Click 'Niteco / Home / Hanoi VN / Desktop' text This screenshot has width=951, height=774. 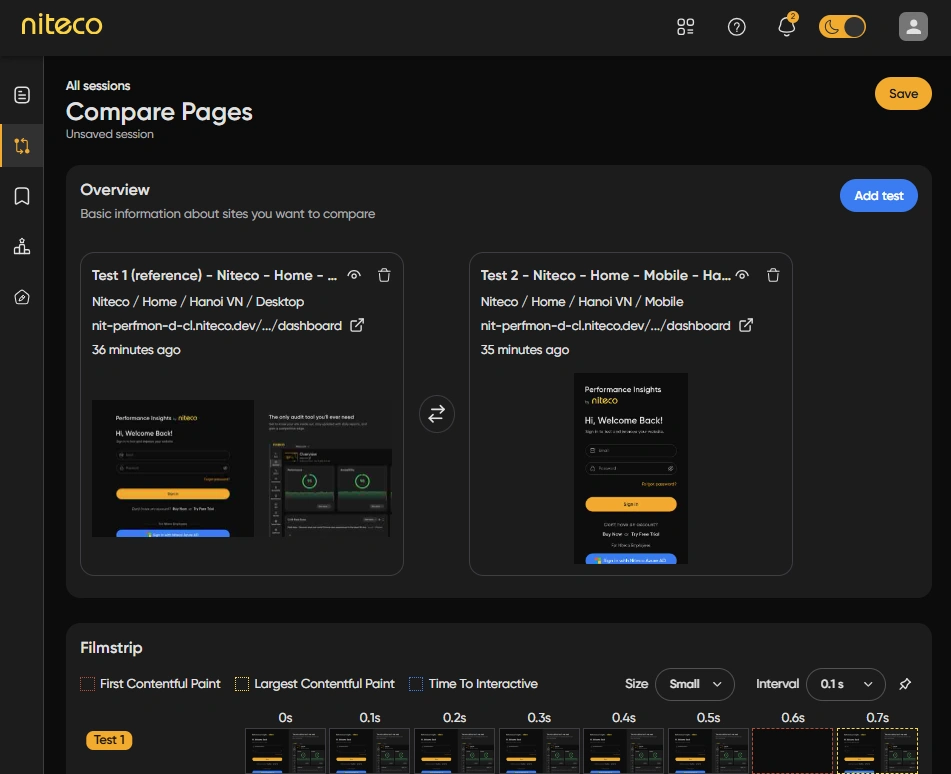[x=198, y=301]
